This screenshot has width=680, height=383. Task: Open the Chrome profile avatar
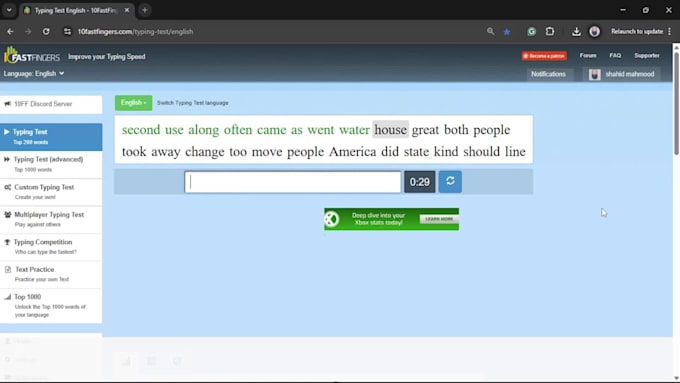coord(595,31)
